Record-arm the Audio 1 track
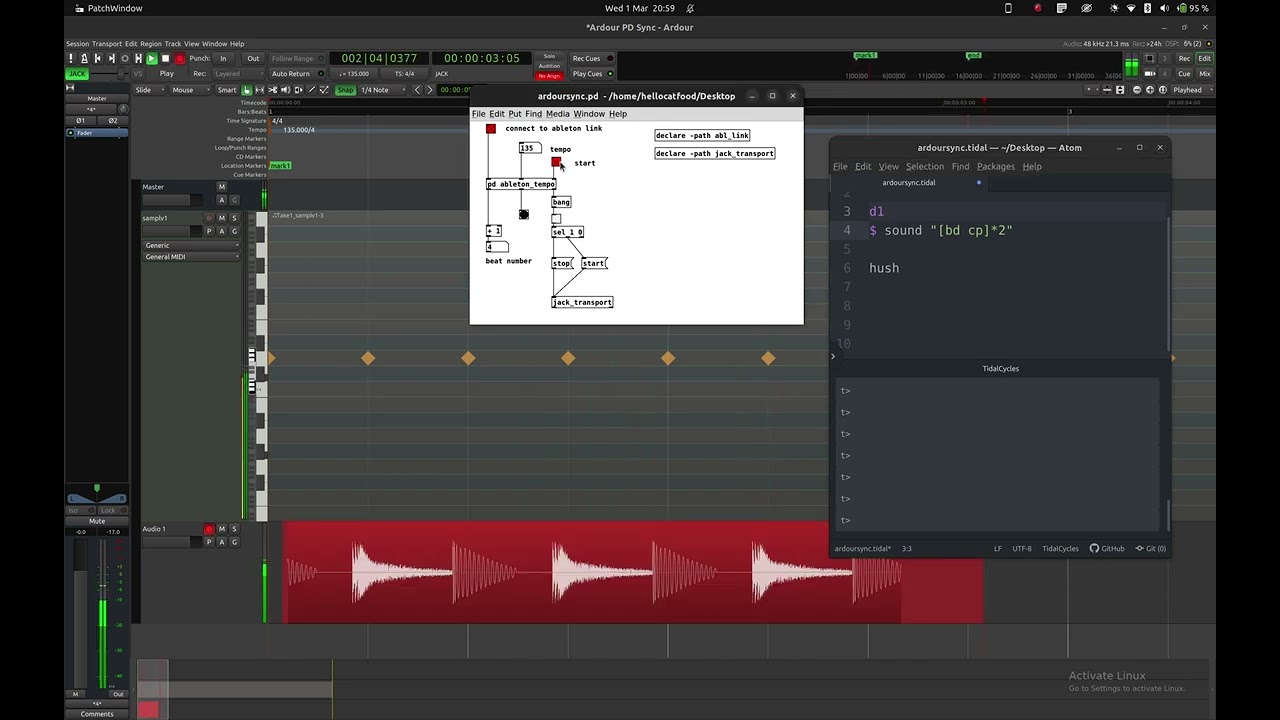1280x720 pixels. pyautogui.click(x=209, y=529)
